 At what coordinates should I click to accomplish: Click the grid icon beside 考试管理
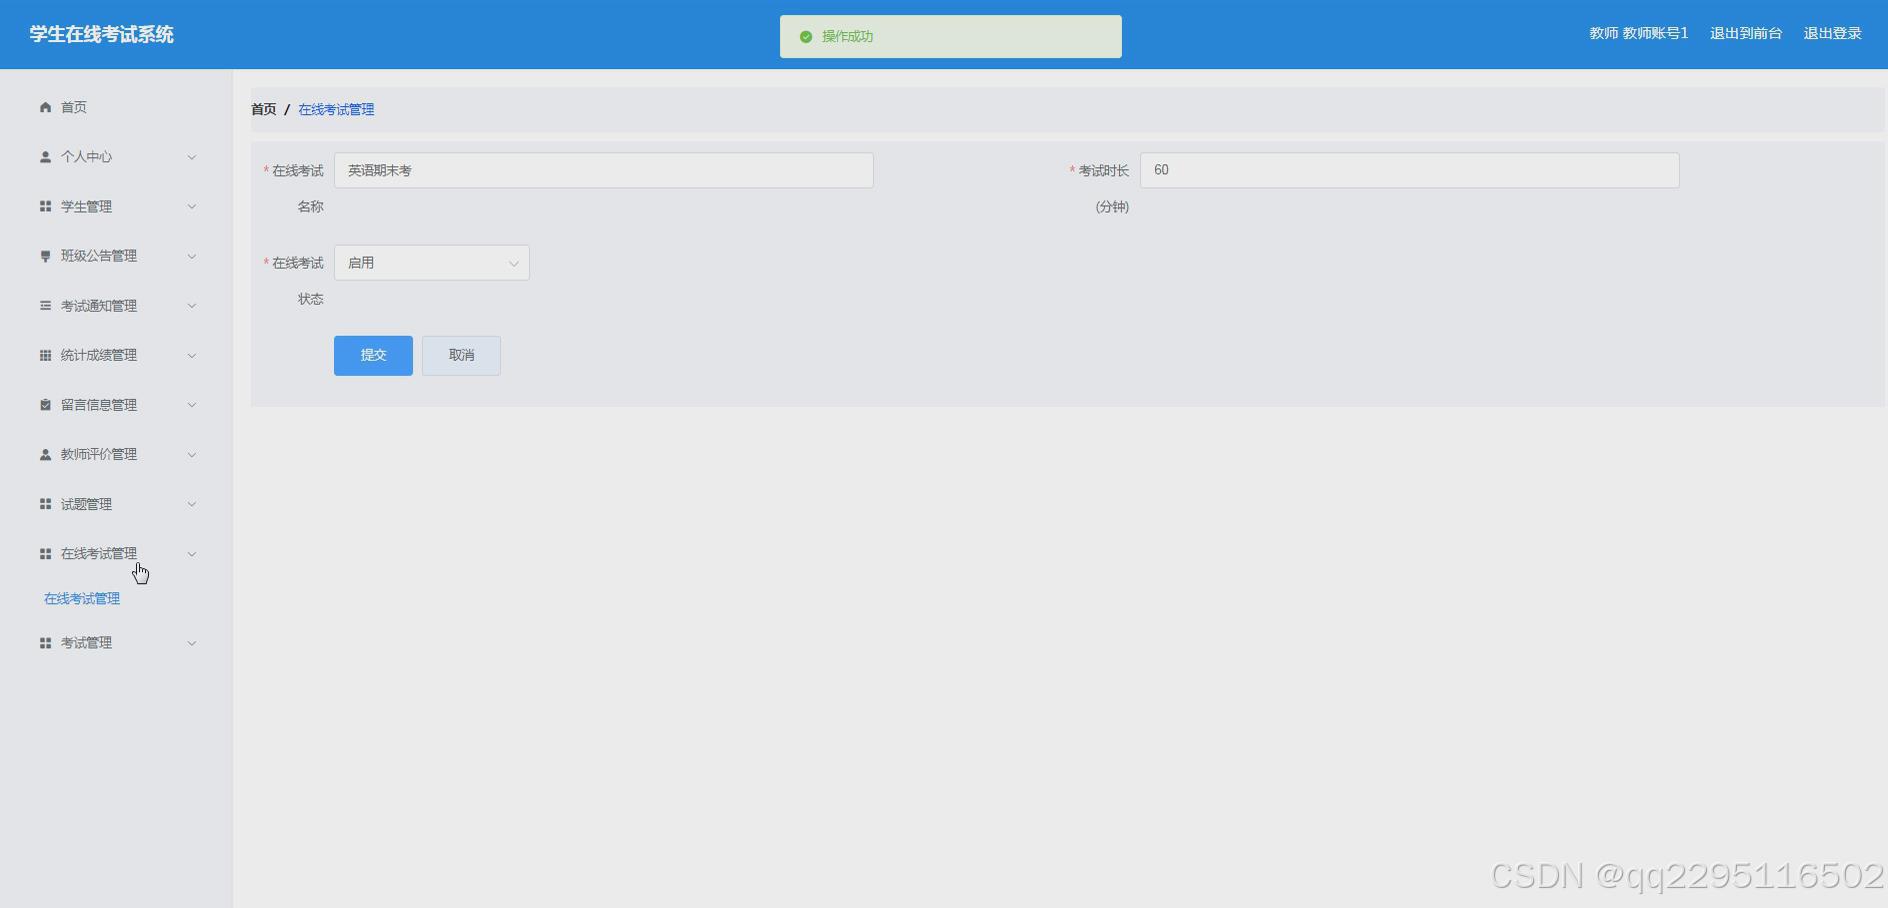(x=45, y=643)
